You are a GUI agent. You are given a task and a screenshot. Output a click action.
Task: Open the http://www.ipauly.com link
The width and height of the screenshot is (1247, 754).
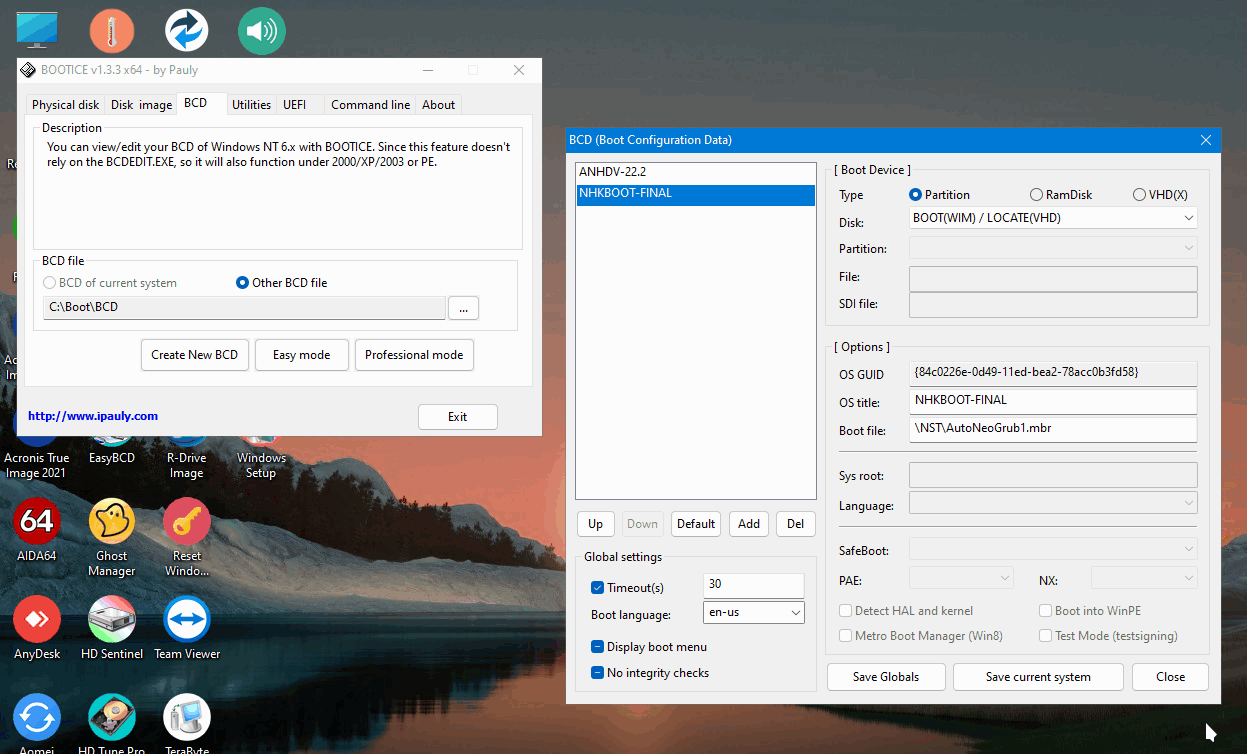pos(93,416)
